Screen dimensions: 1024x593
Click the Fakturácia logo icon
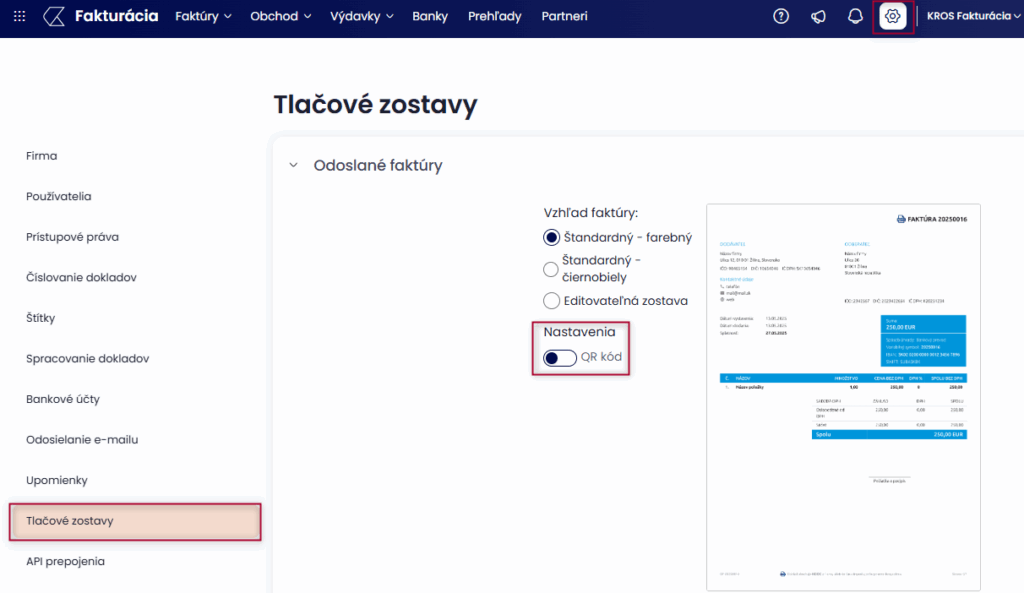tap(56, 16)
